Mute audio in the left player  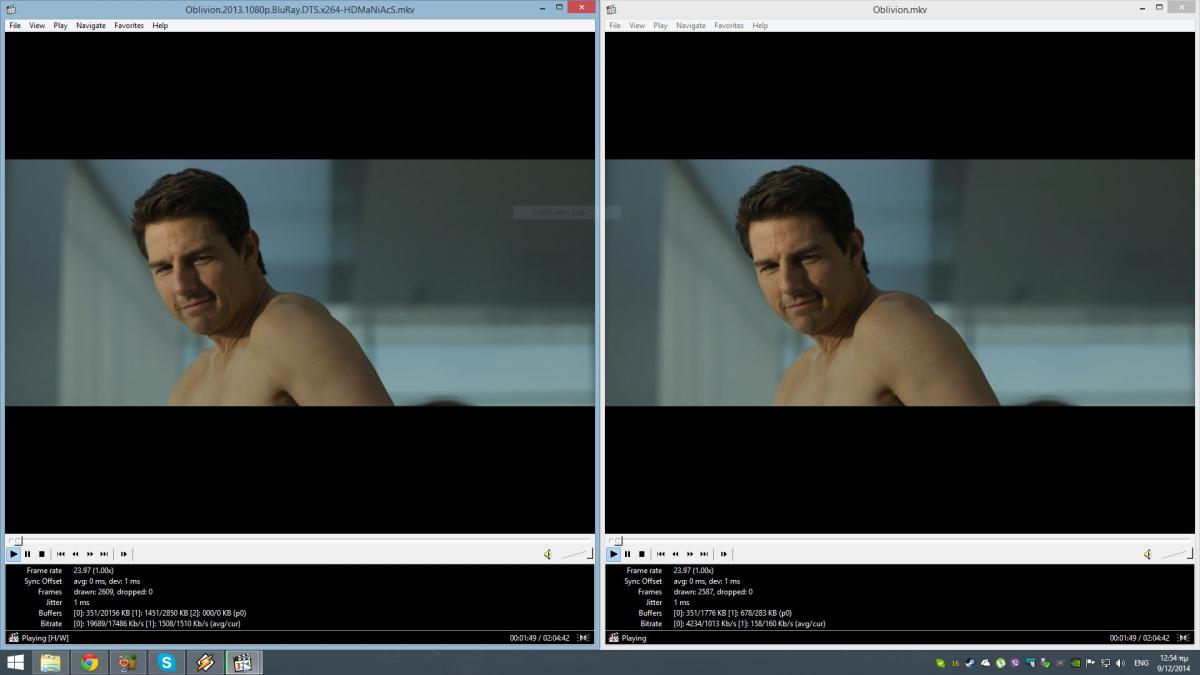tap(547, 554)
